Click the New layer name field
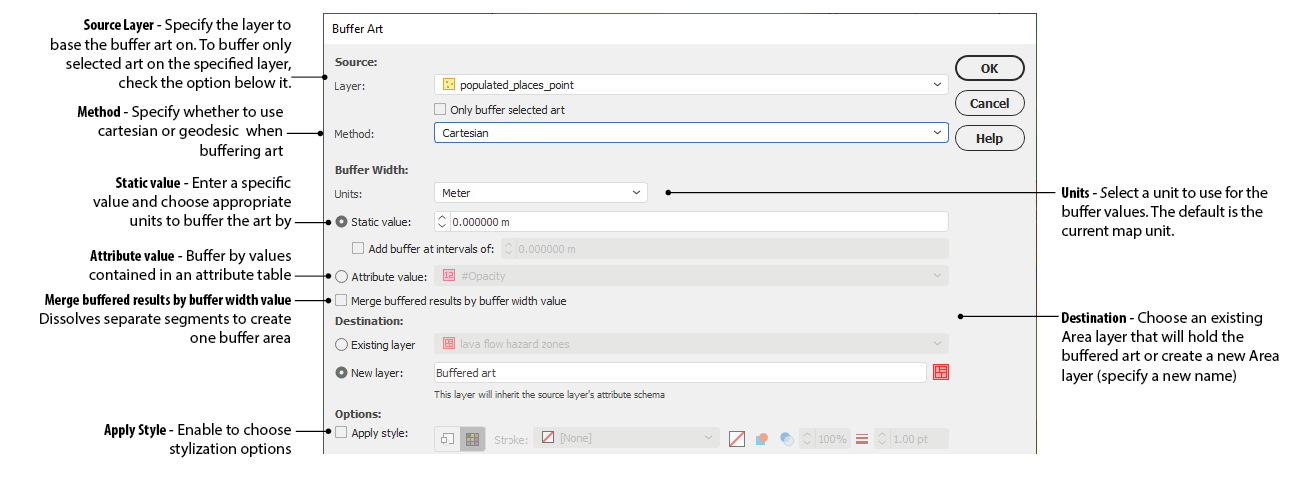 680,373
